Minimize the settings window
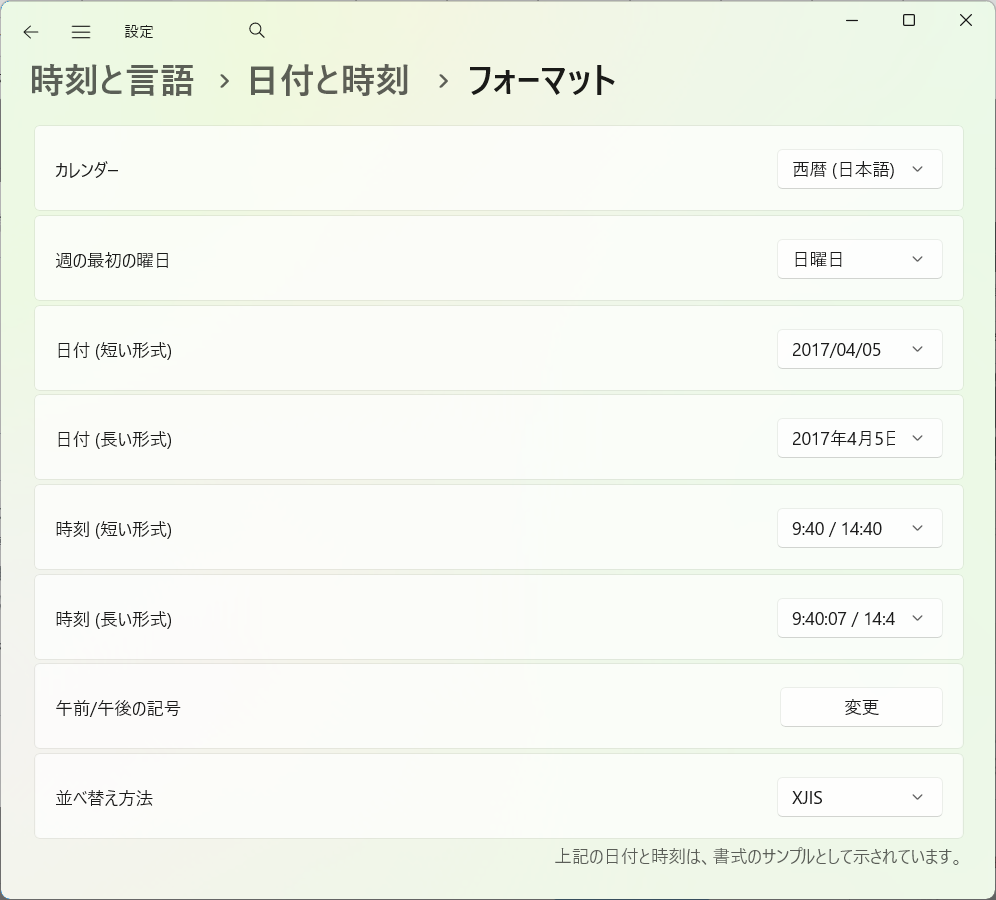The width and height of the screenshot is (996, 900). [852, 20]
